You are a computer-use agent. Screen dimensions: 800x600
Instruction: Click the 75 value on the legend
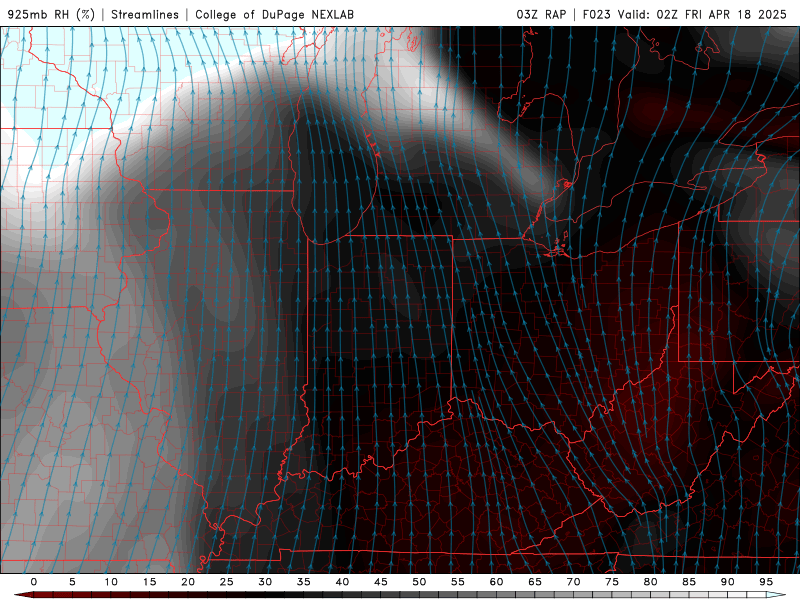point(612,582)
